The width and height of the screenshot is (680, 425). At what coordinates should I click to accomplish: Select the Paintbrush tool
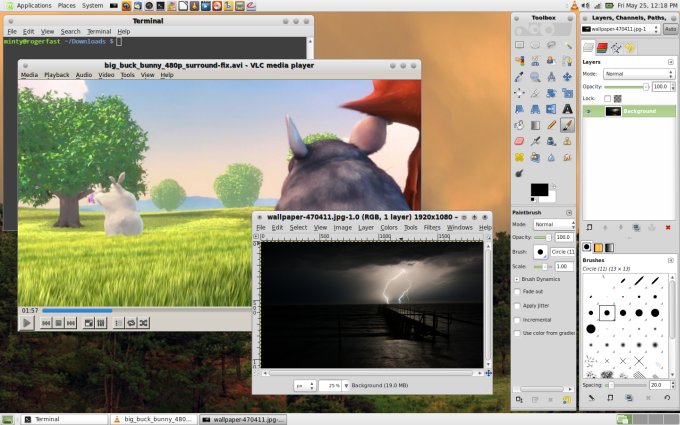(567, 125)
